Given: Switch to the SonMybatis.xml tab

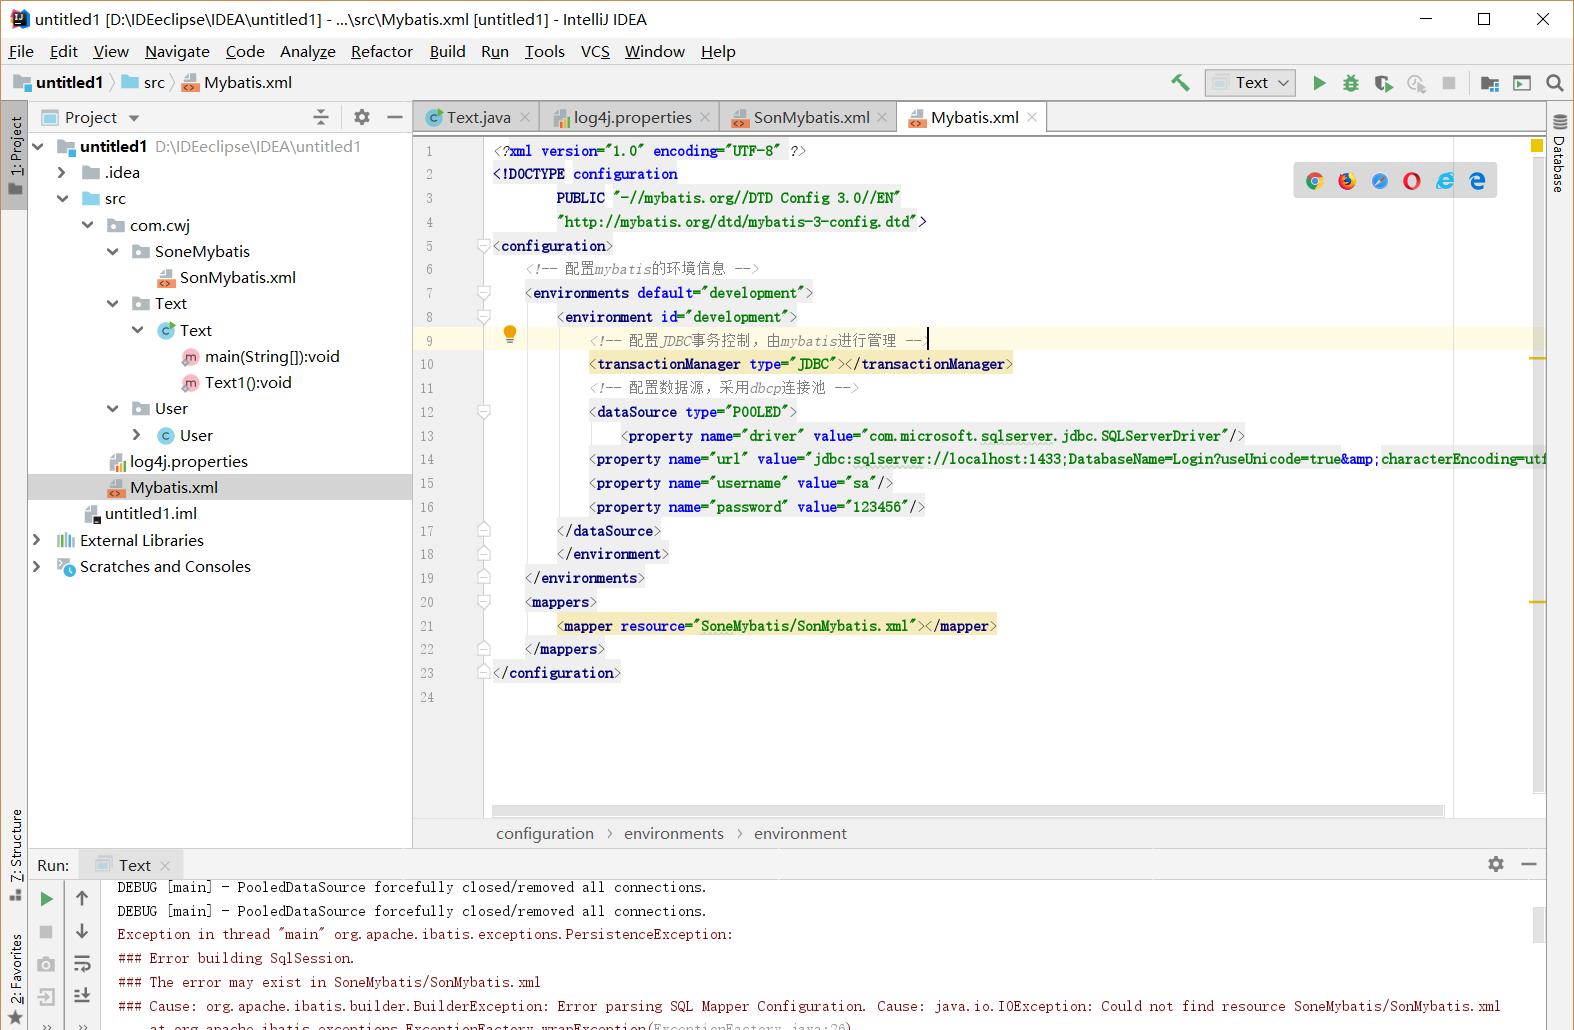Looking at the screenshot, I should (811, 118).
